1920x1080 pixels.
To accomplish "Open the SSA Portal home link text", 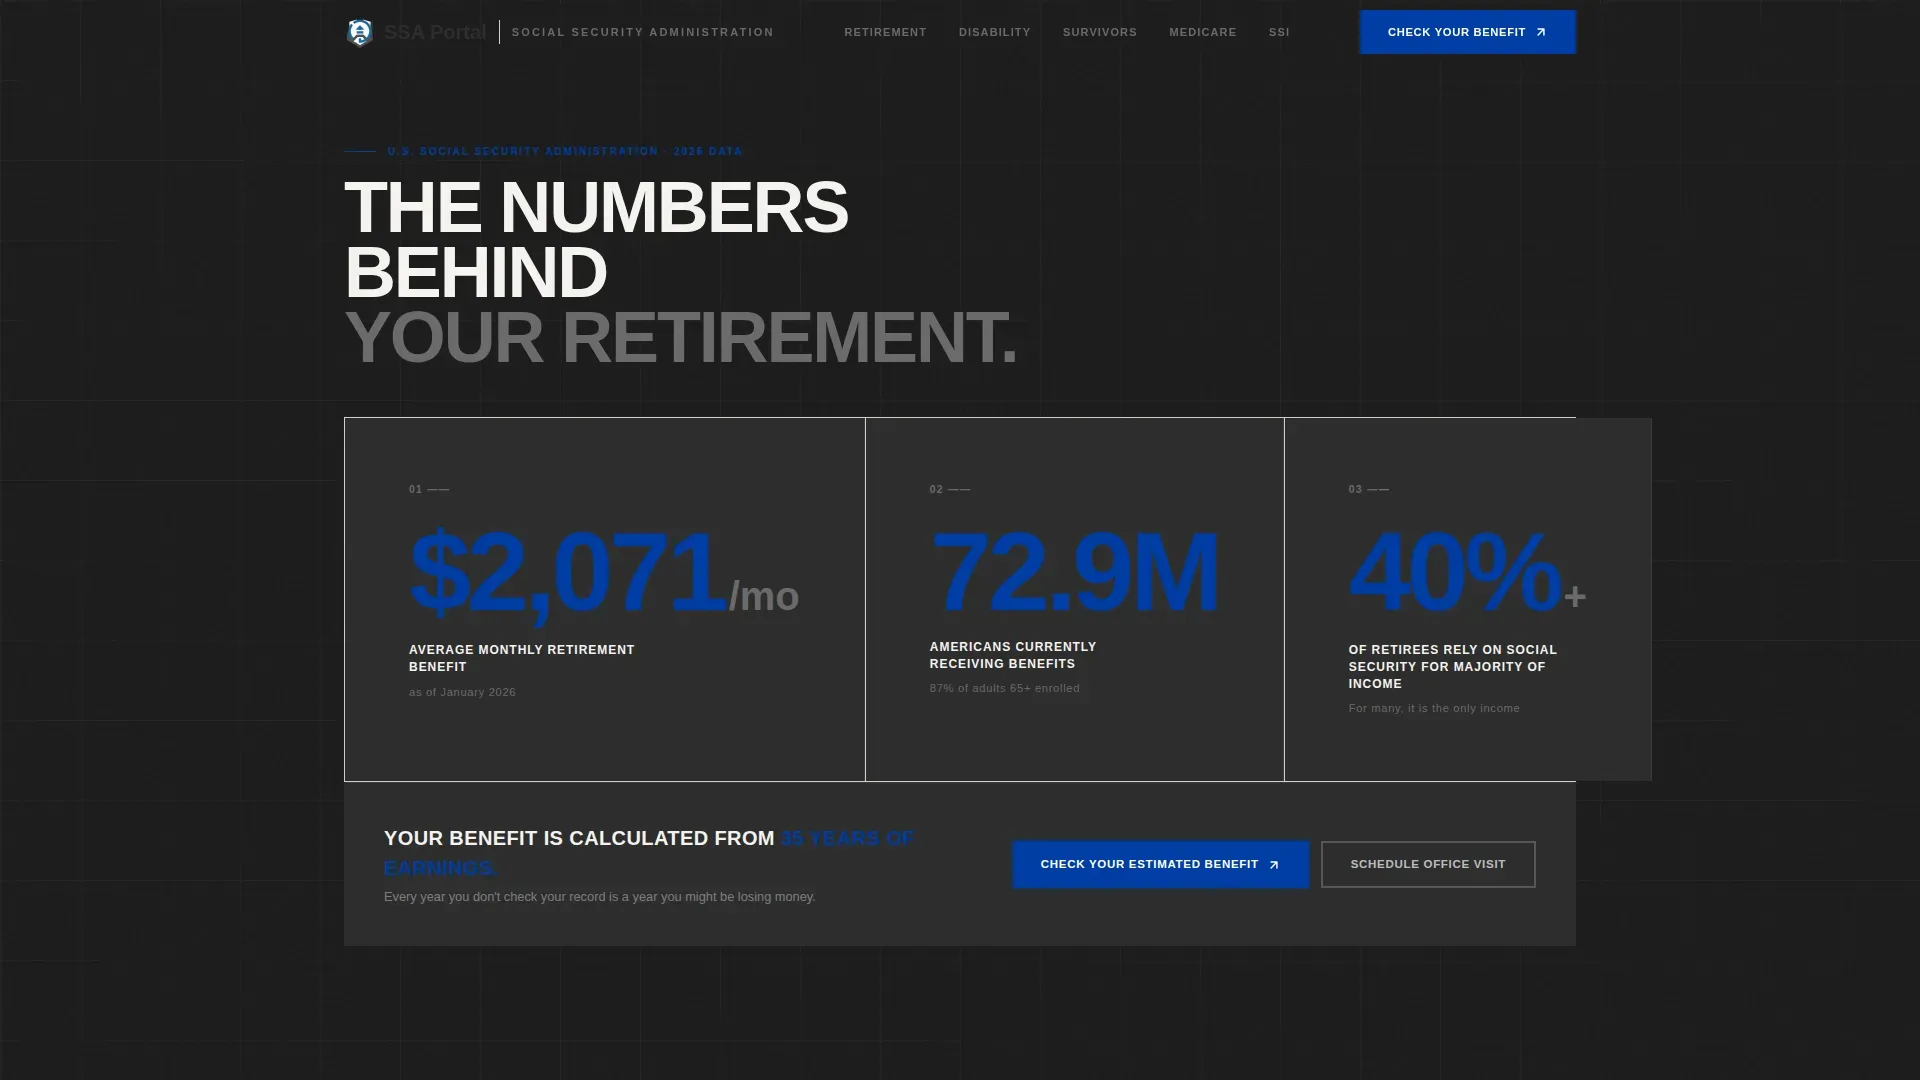I will [435, 33].
